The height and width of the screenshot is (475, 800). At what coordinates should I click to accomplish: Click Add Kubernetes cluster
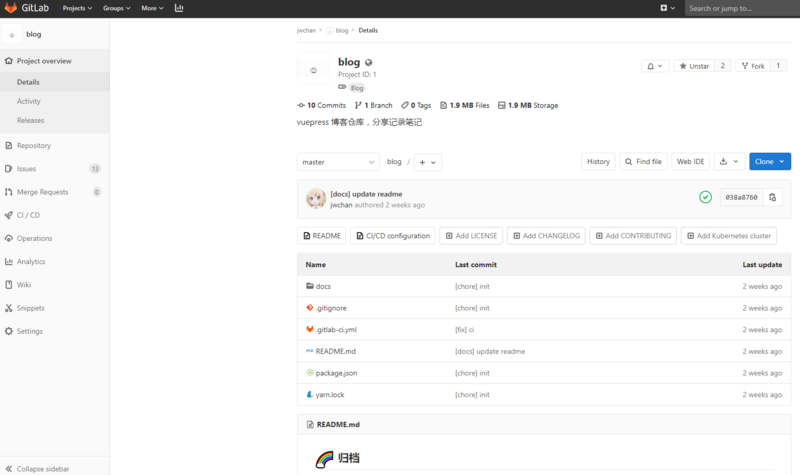[x=729, y=236]
